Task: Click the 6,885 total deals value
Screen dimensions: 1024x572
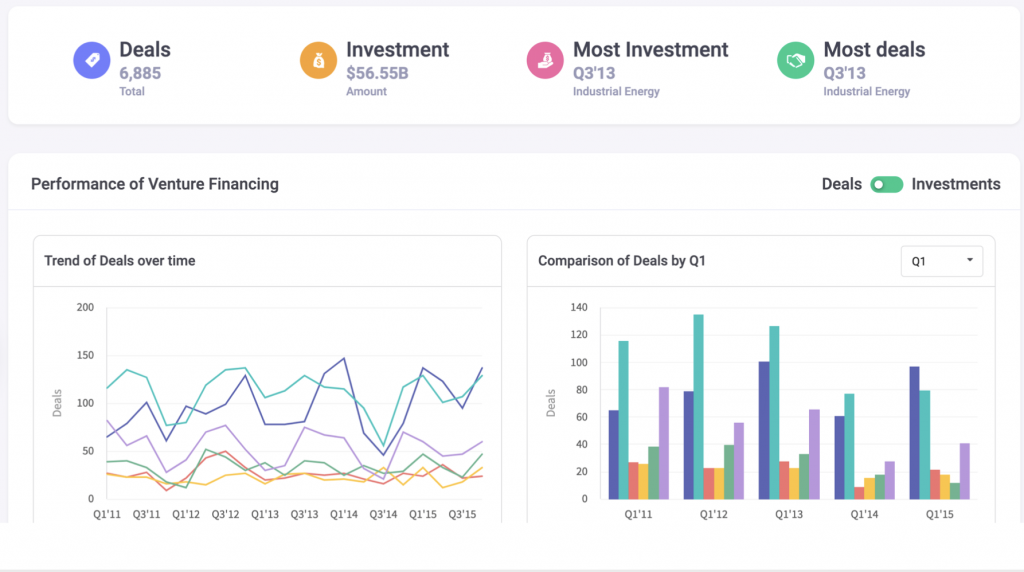Action: (x=140, y=73)
